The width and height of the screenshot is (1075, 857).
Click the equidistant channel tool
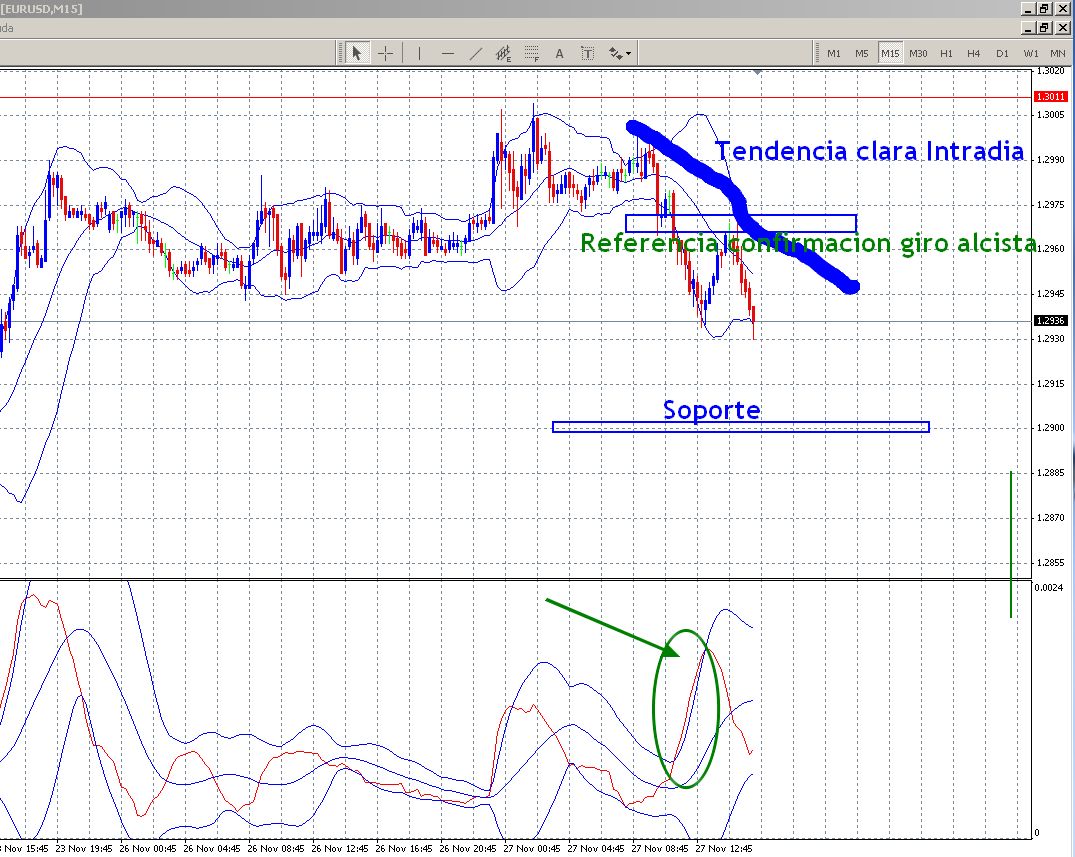(504, 53)
